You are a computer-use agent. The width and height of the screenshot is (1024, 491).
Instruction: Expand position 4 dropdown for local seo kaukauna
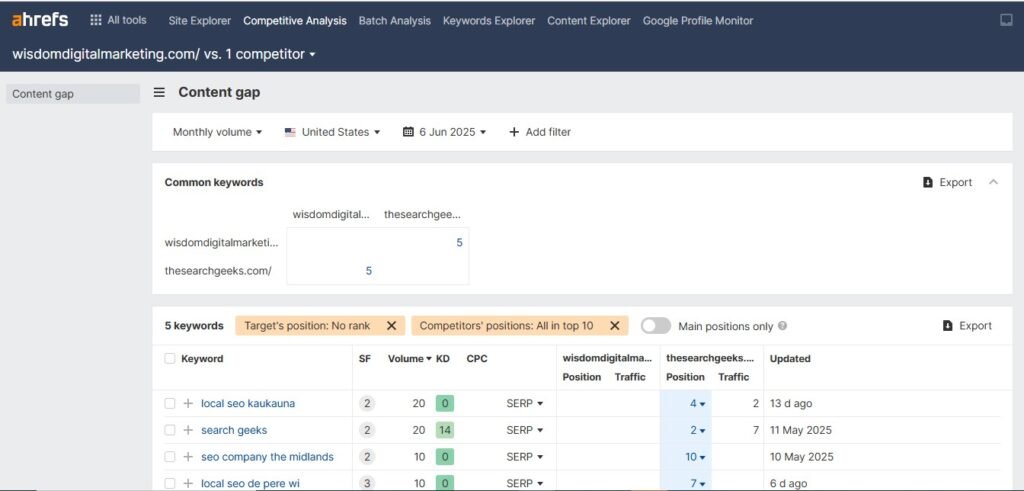click(x=697, y=404)
